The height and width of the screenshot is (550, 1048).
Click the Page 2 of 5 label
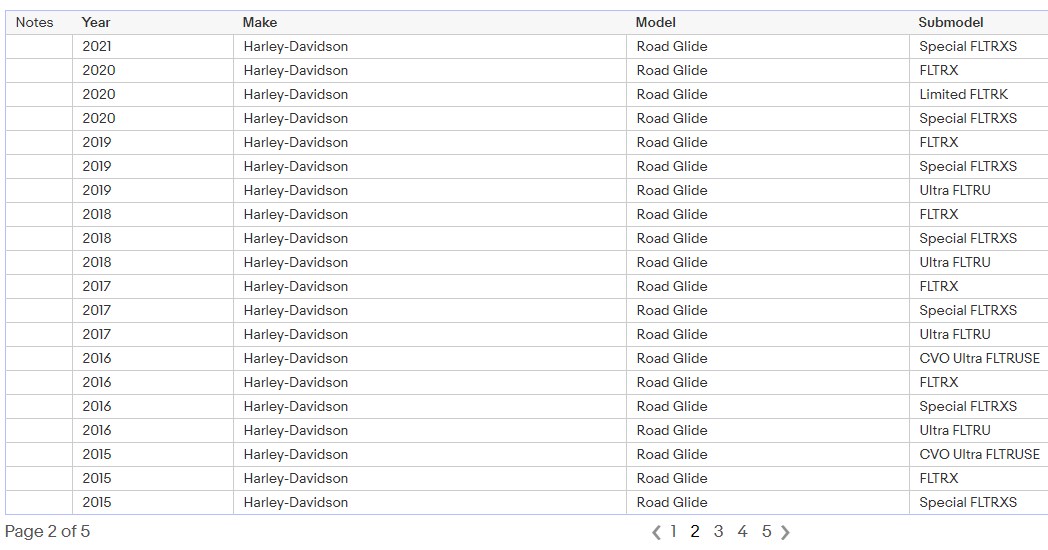pos(48,531)
